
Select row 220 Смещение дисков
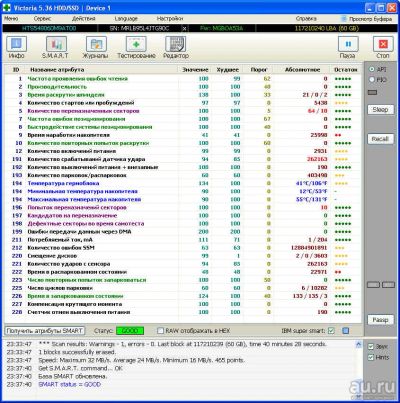point(183,256)
